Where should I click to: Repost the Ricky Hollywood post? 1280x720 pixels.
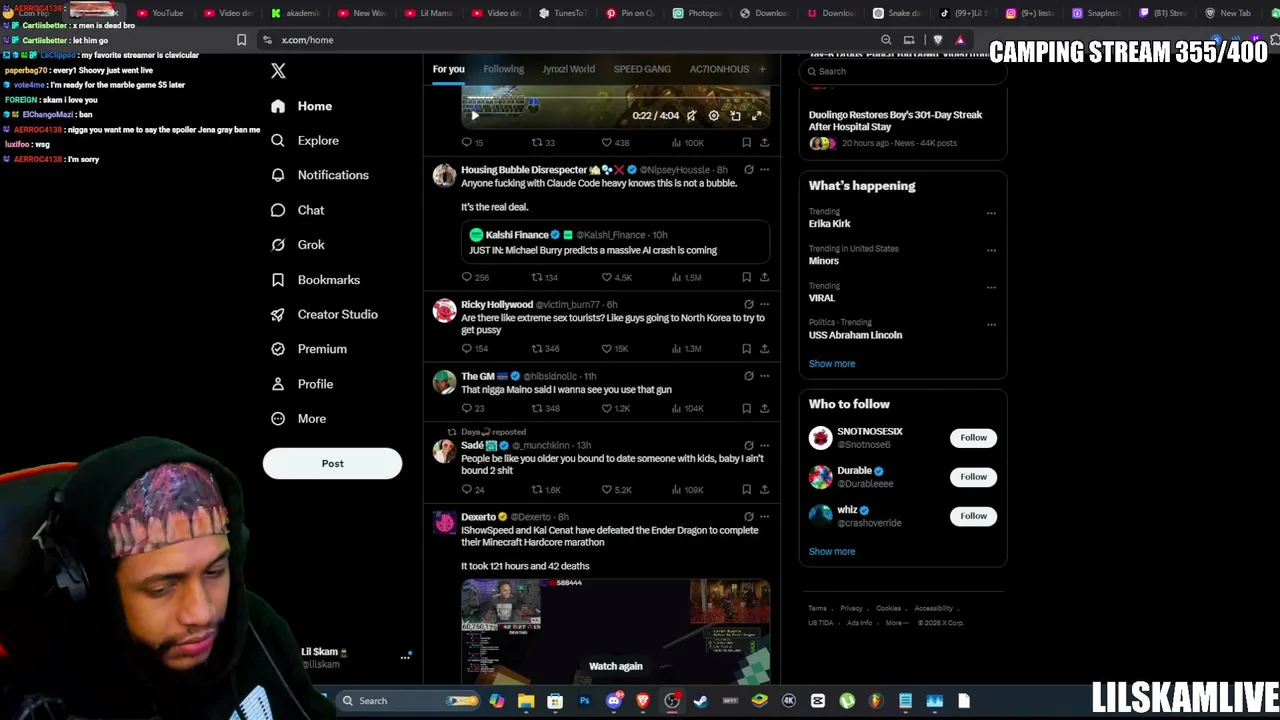pos(545,349)
